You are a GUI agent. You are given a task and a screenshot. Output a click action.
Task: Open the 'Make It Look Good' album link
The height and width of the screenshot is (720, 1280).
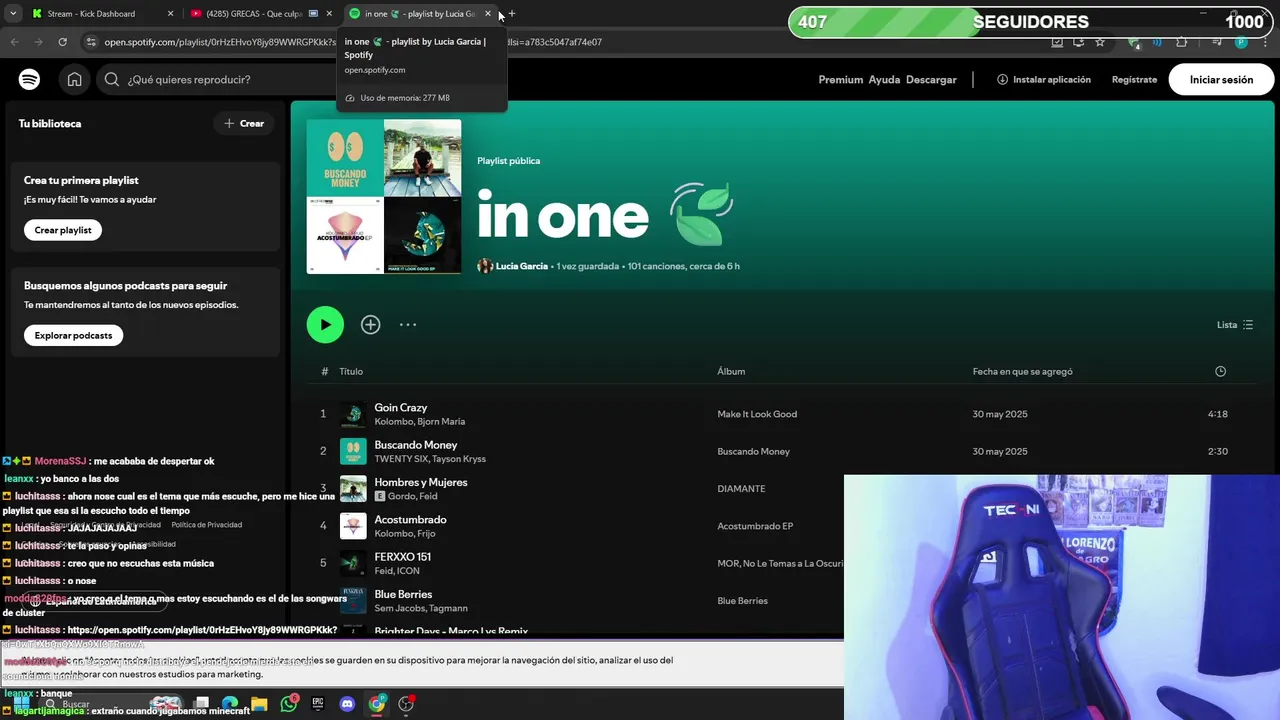[757, 414]
